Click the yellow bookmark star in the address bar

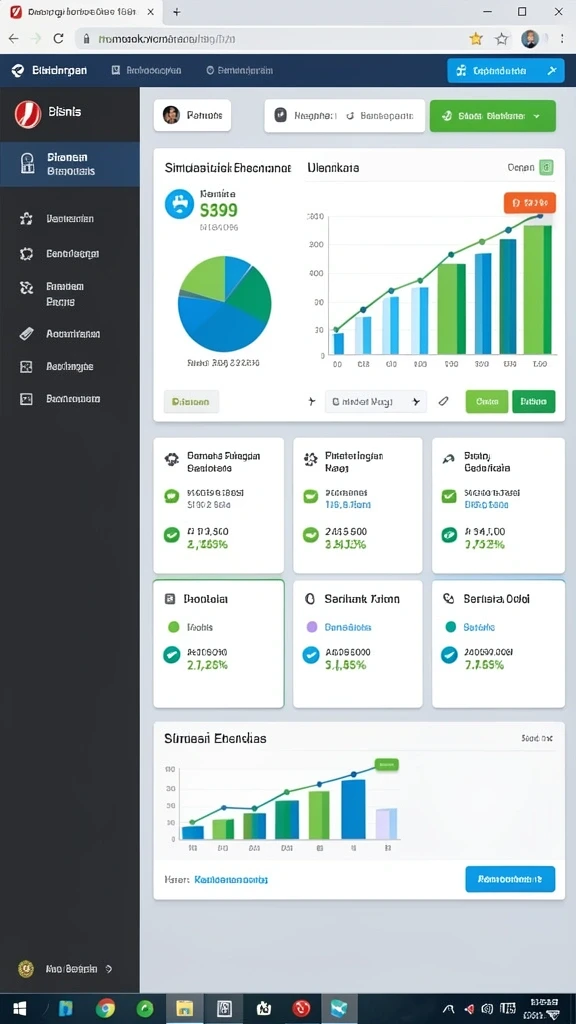[x=475, y=39]
